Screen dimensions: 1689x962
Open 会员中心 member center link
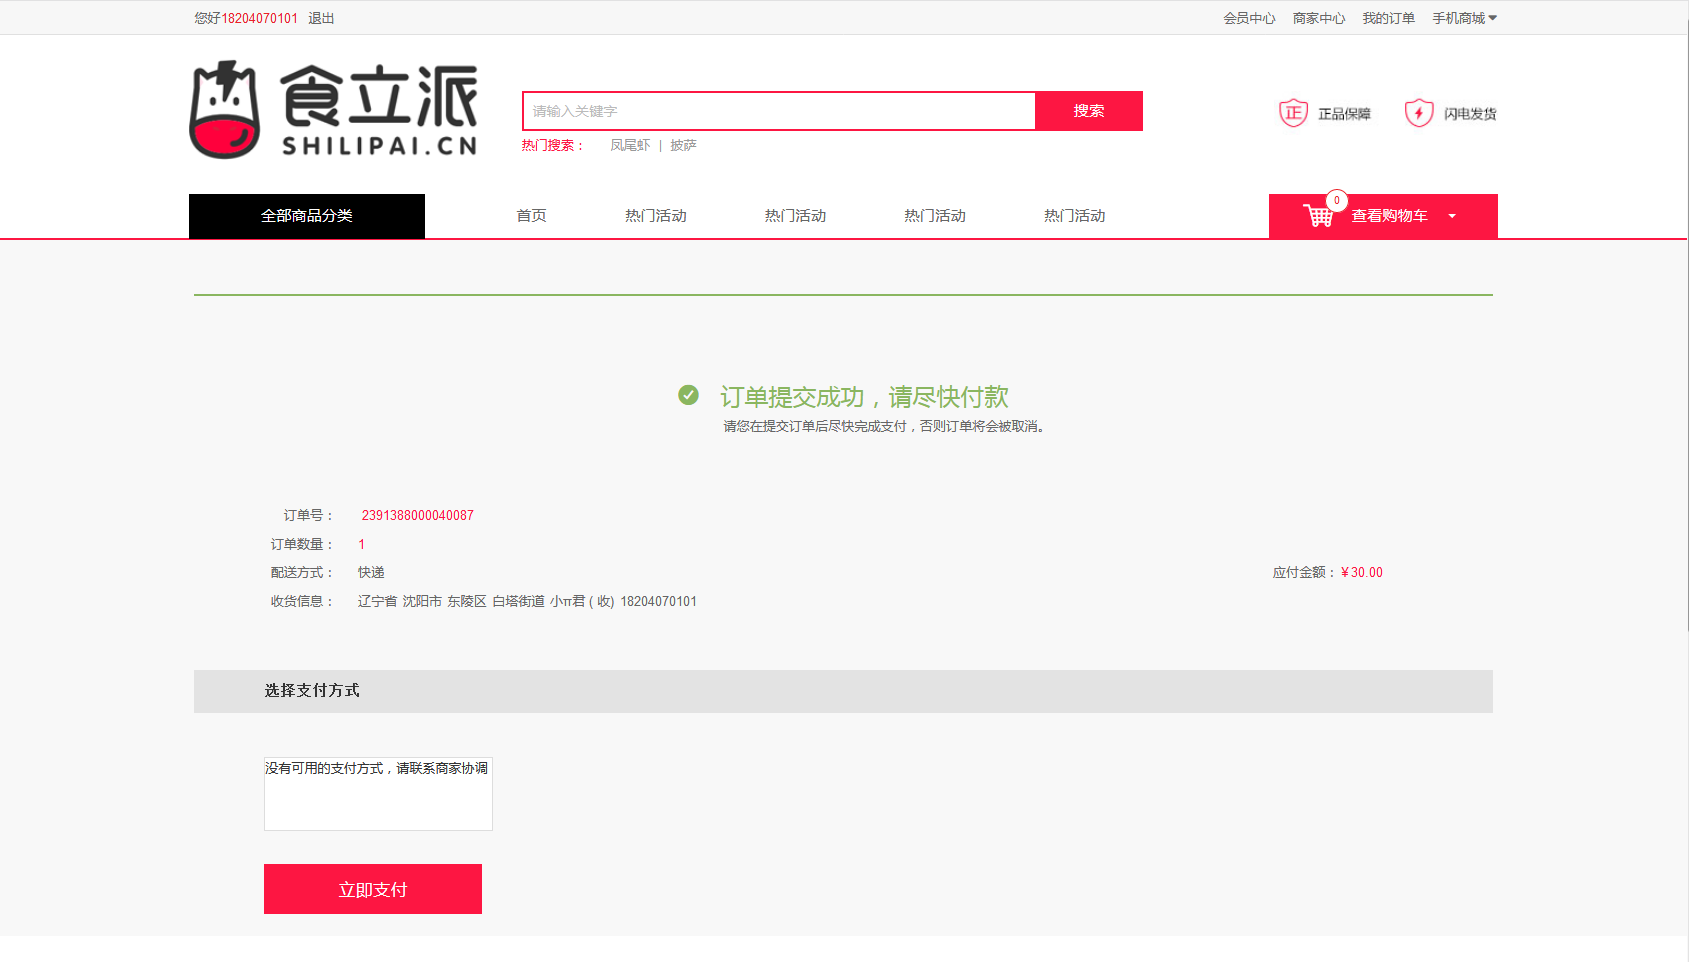tap(1249, 18)
